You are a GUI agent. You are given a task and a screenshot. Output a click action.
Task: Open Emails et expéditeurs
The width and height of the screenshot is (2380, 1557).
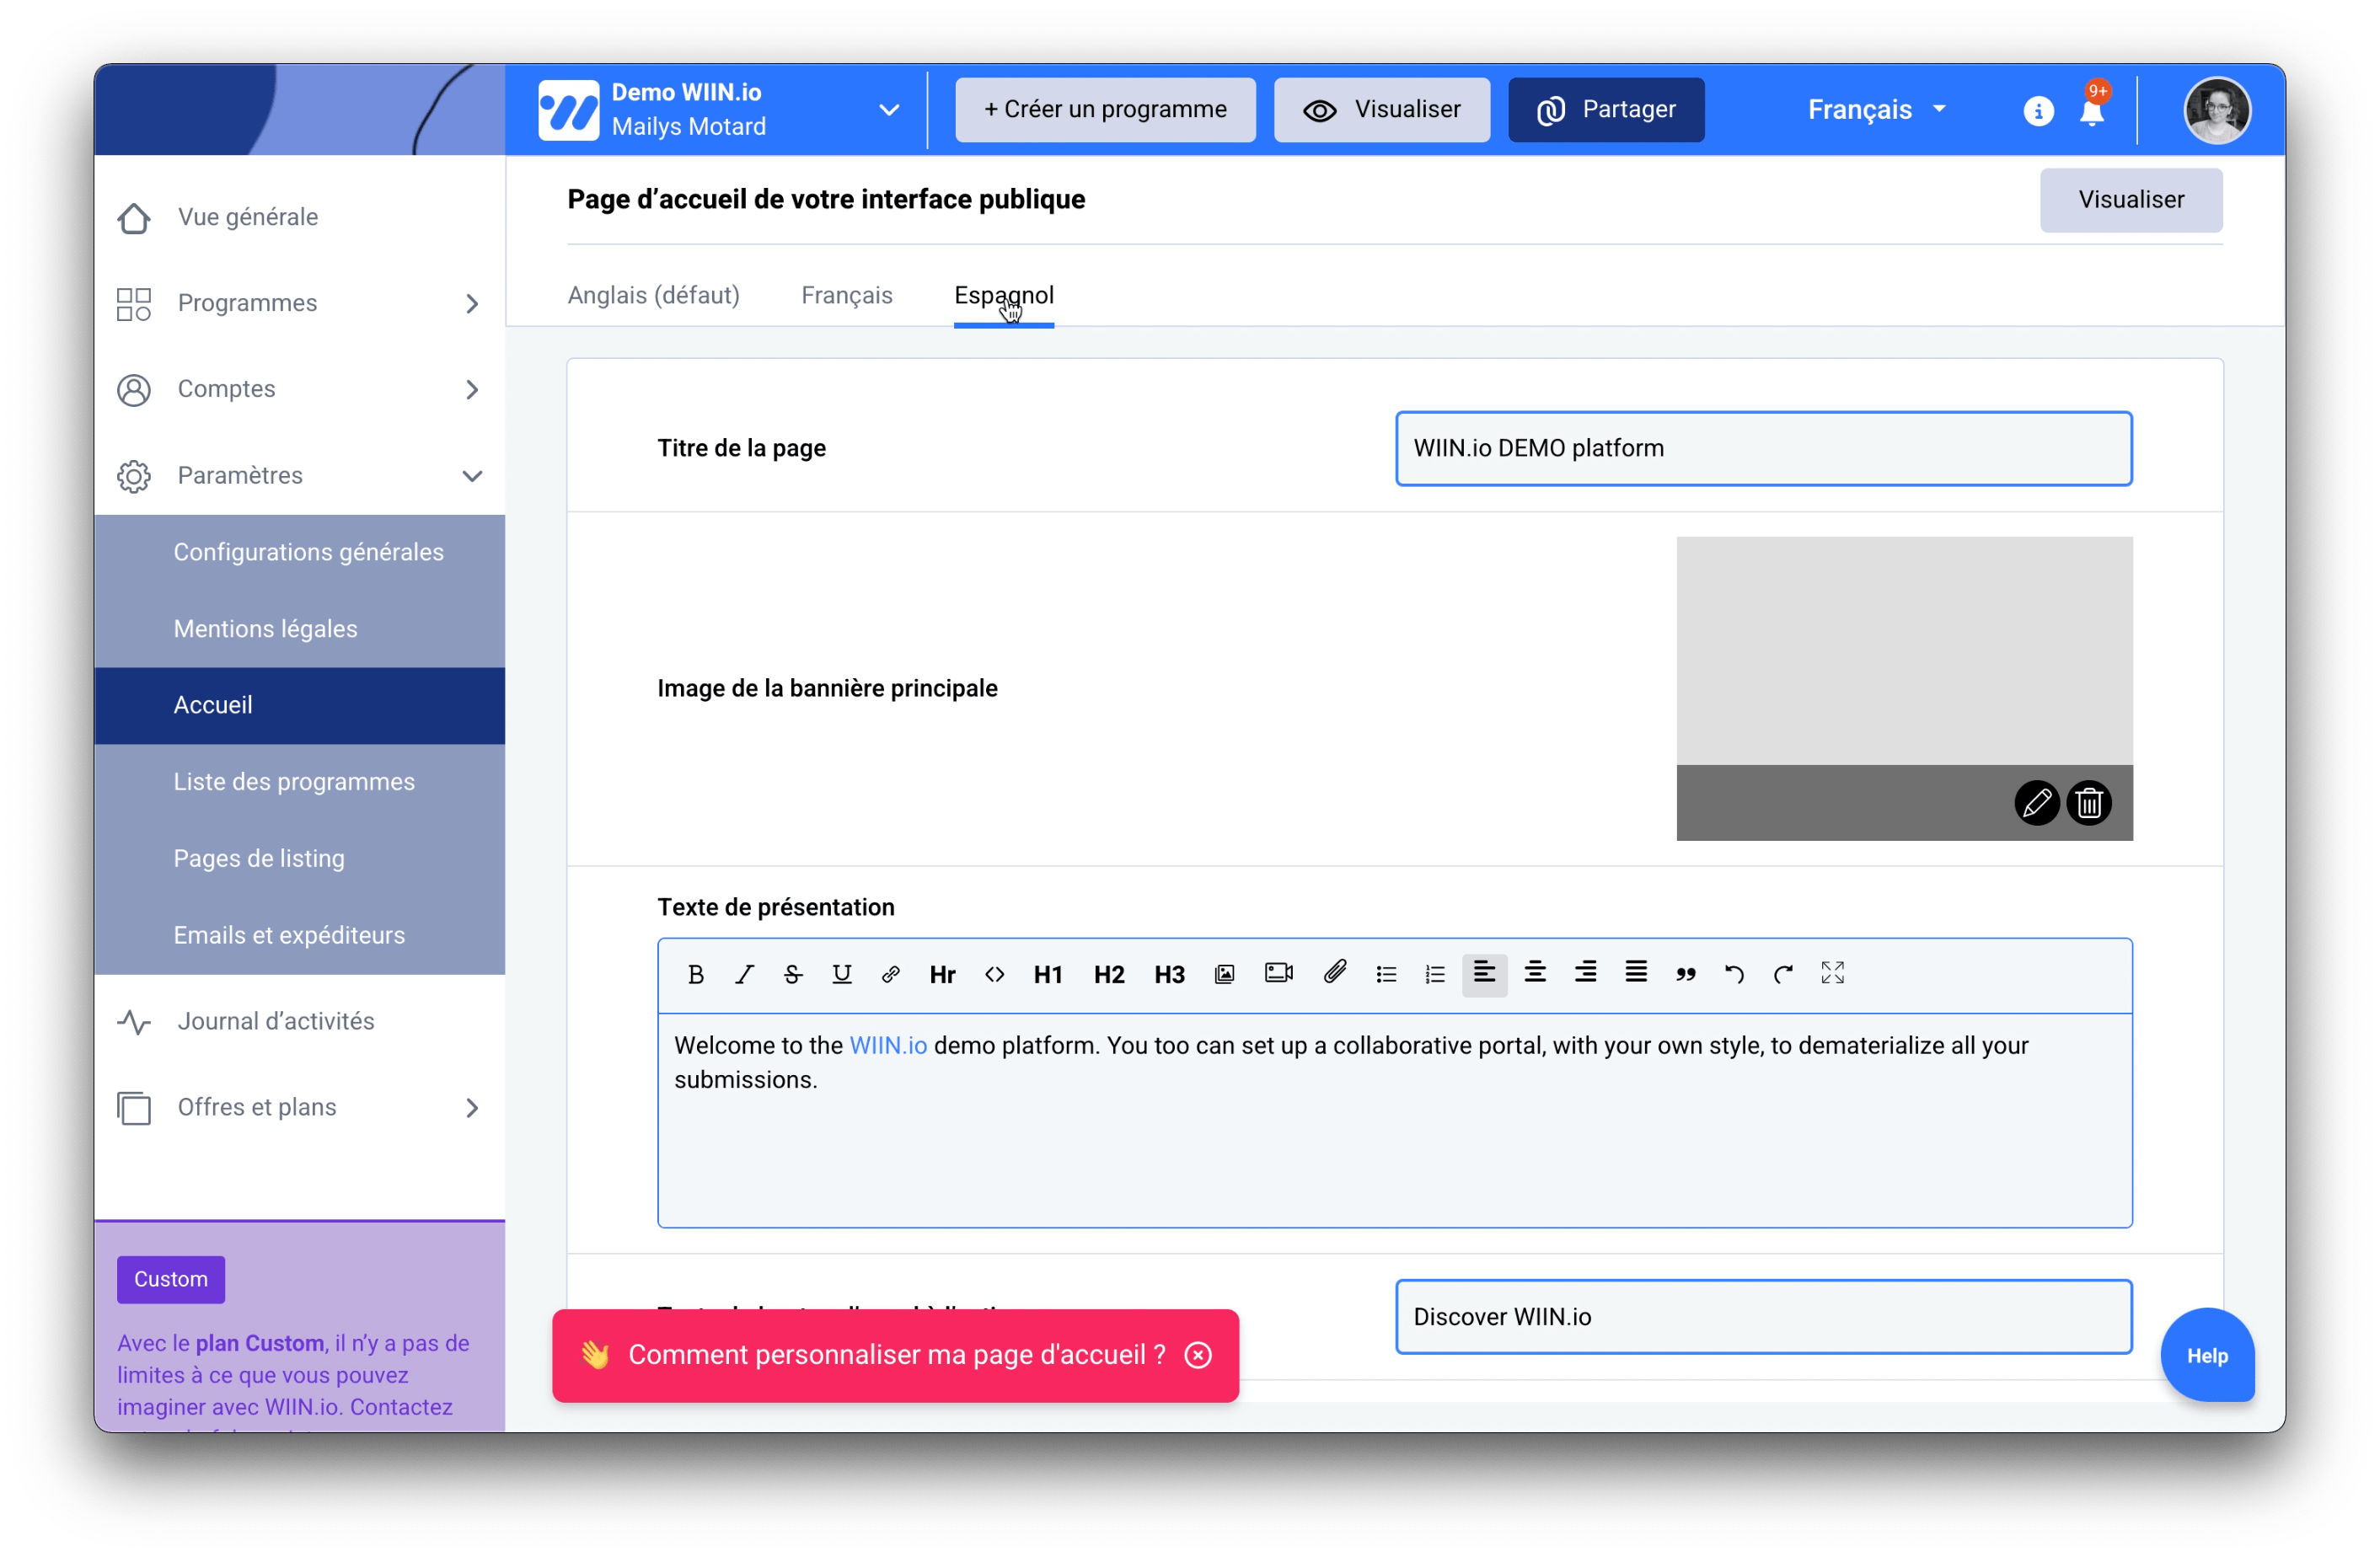[299, 936]
